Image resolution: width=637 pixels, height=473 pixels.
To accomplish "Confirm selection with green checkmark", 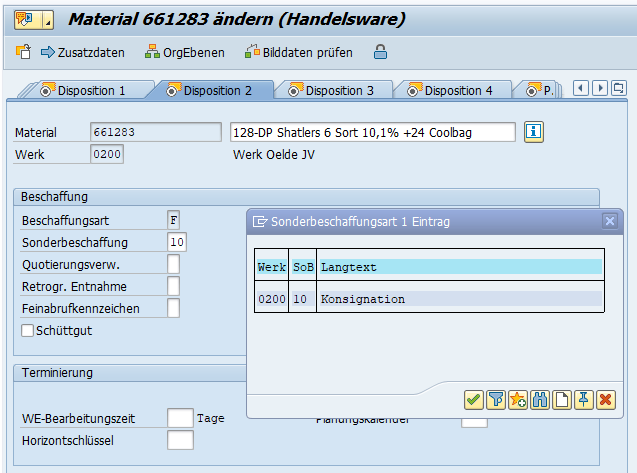I will click(x=474, y=400).
